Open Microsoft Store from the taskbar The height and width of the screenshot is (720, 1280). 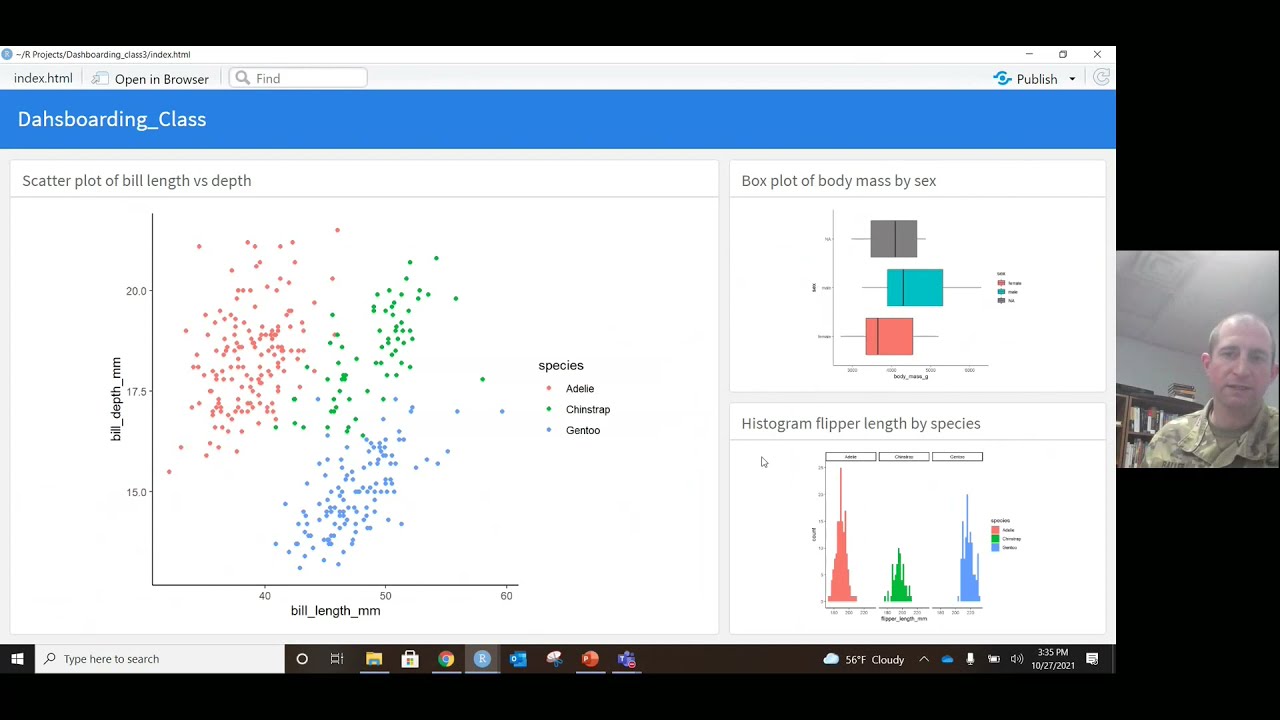[410, 659]
